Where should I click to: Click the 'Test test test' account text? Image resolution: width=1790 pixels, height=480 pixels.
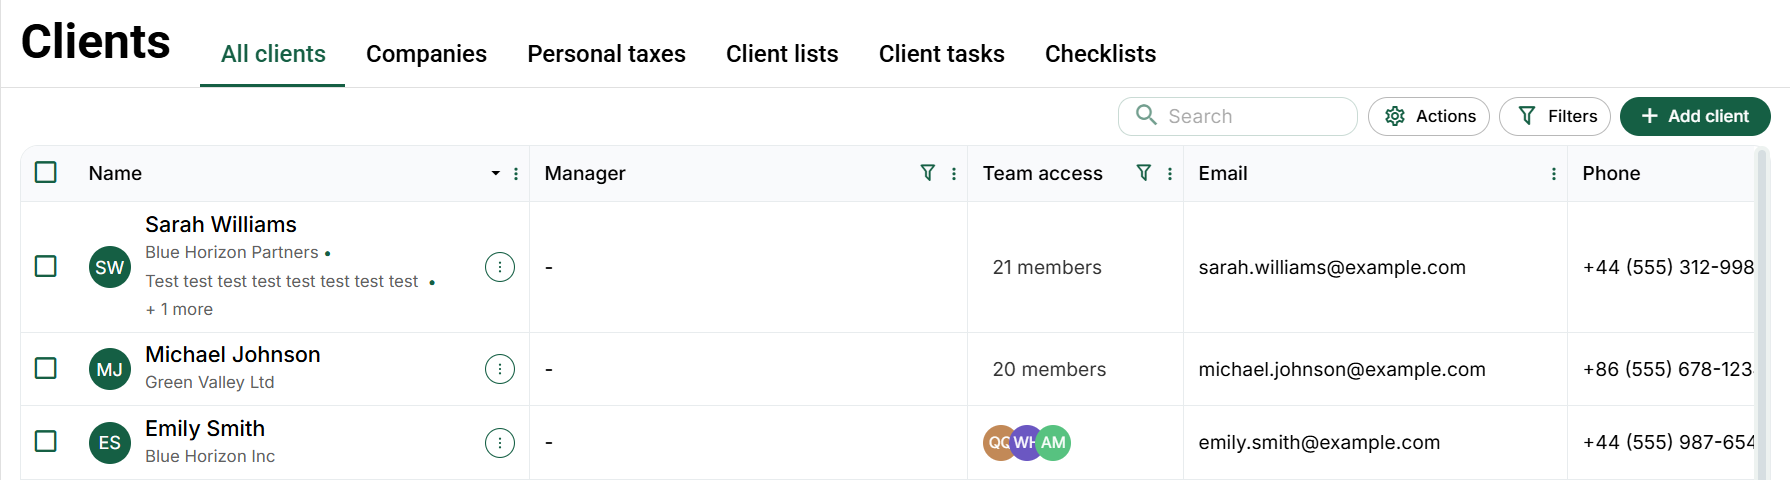(282, 281)
